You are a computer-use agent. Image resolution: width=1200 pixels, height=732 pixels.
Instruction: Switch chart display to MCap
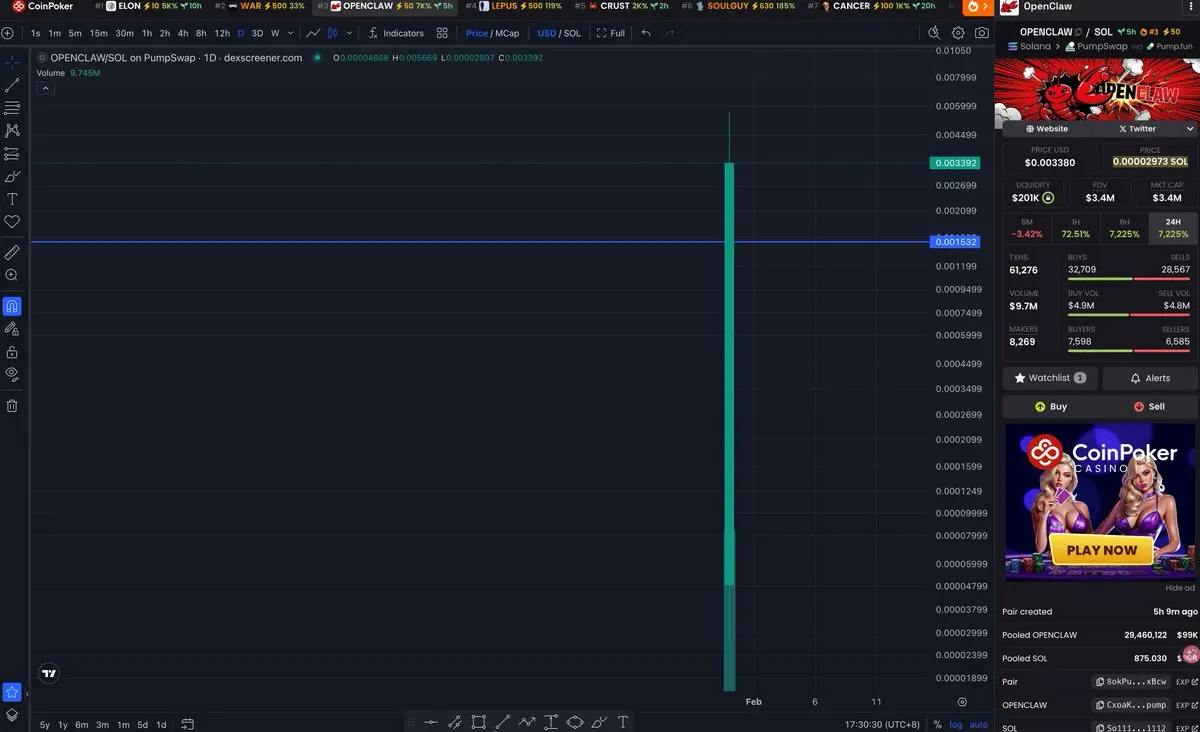coord(508,33)
